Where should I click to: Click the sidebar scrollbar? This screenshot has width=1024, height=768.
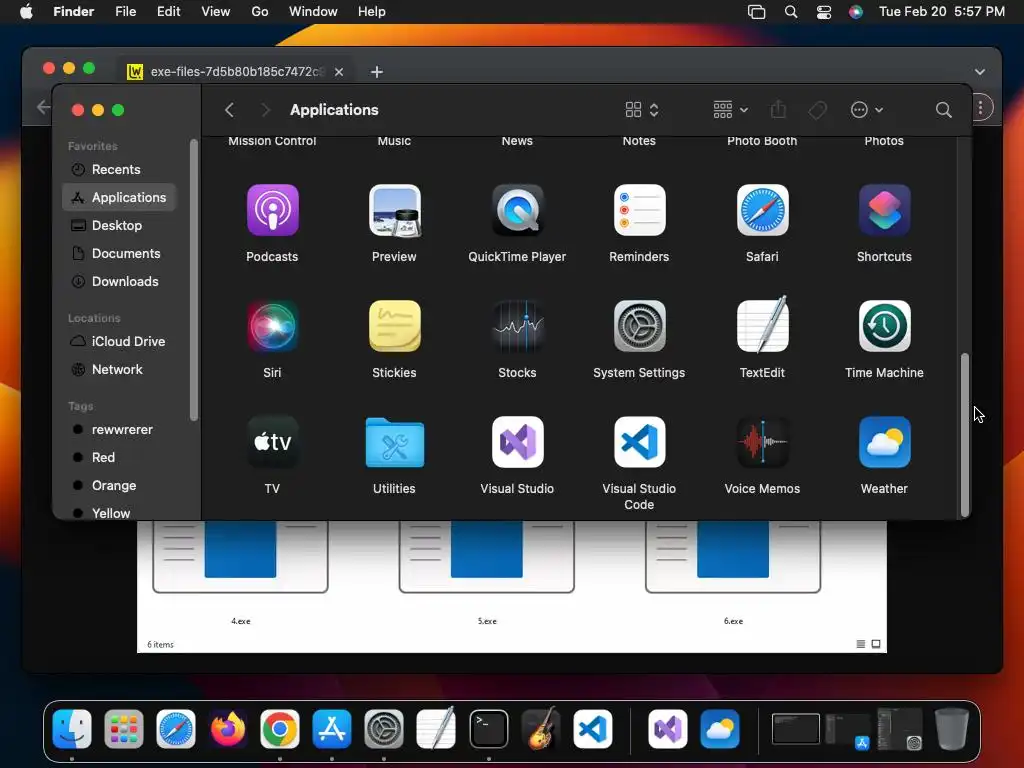[x=193, y=280]
